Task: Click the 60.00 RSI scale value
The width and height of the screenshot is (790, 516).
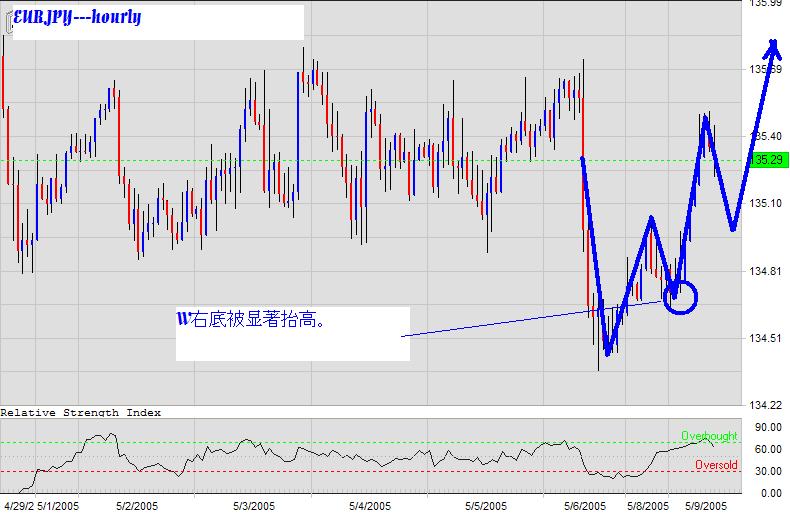Action: coord(768,449)
